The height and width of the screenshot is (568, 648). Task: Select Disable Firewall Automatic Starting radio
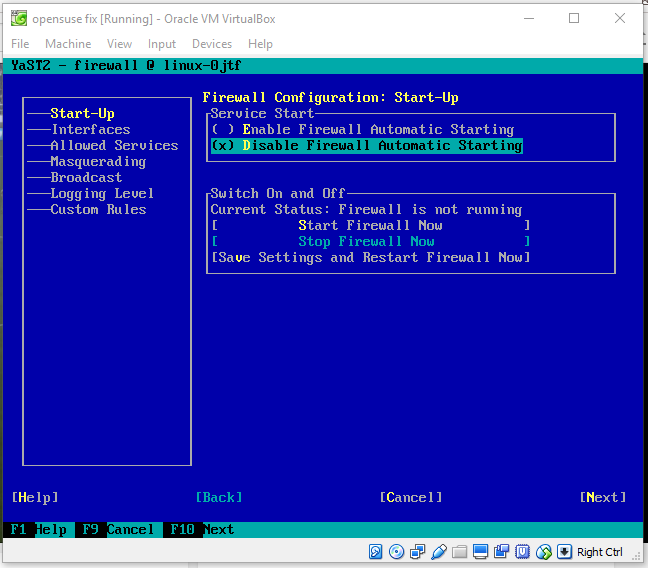point(367,146)
